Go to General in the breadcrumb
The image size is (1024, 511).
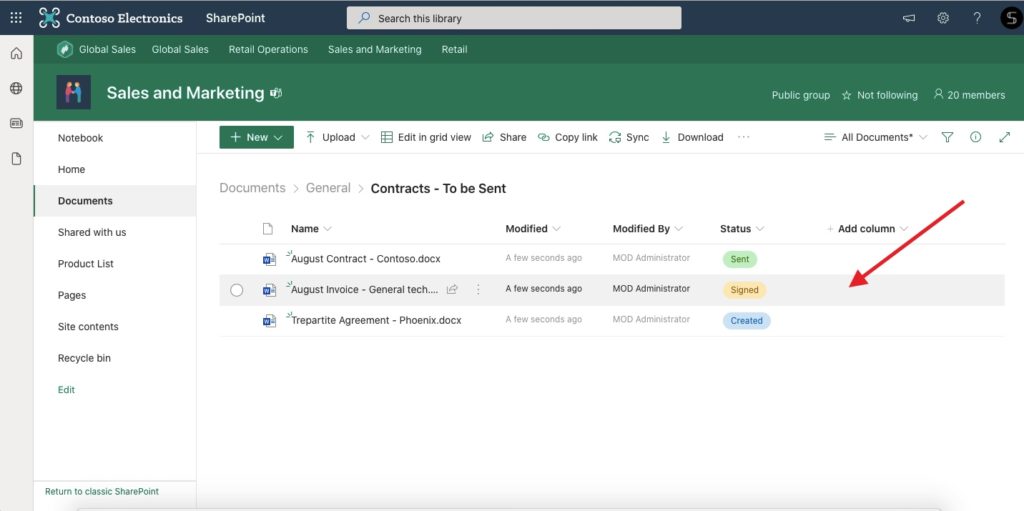tap(328, 188)
